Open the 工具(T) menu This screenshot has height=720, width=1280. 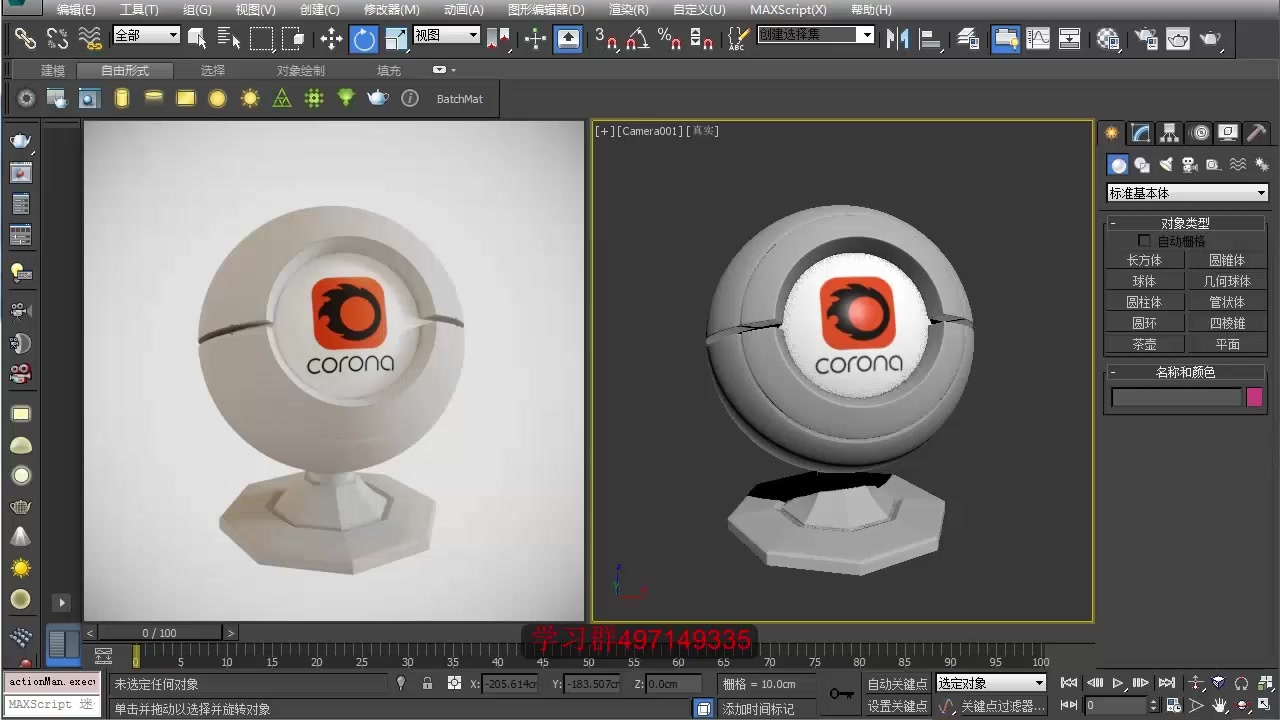139,10
